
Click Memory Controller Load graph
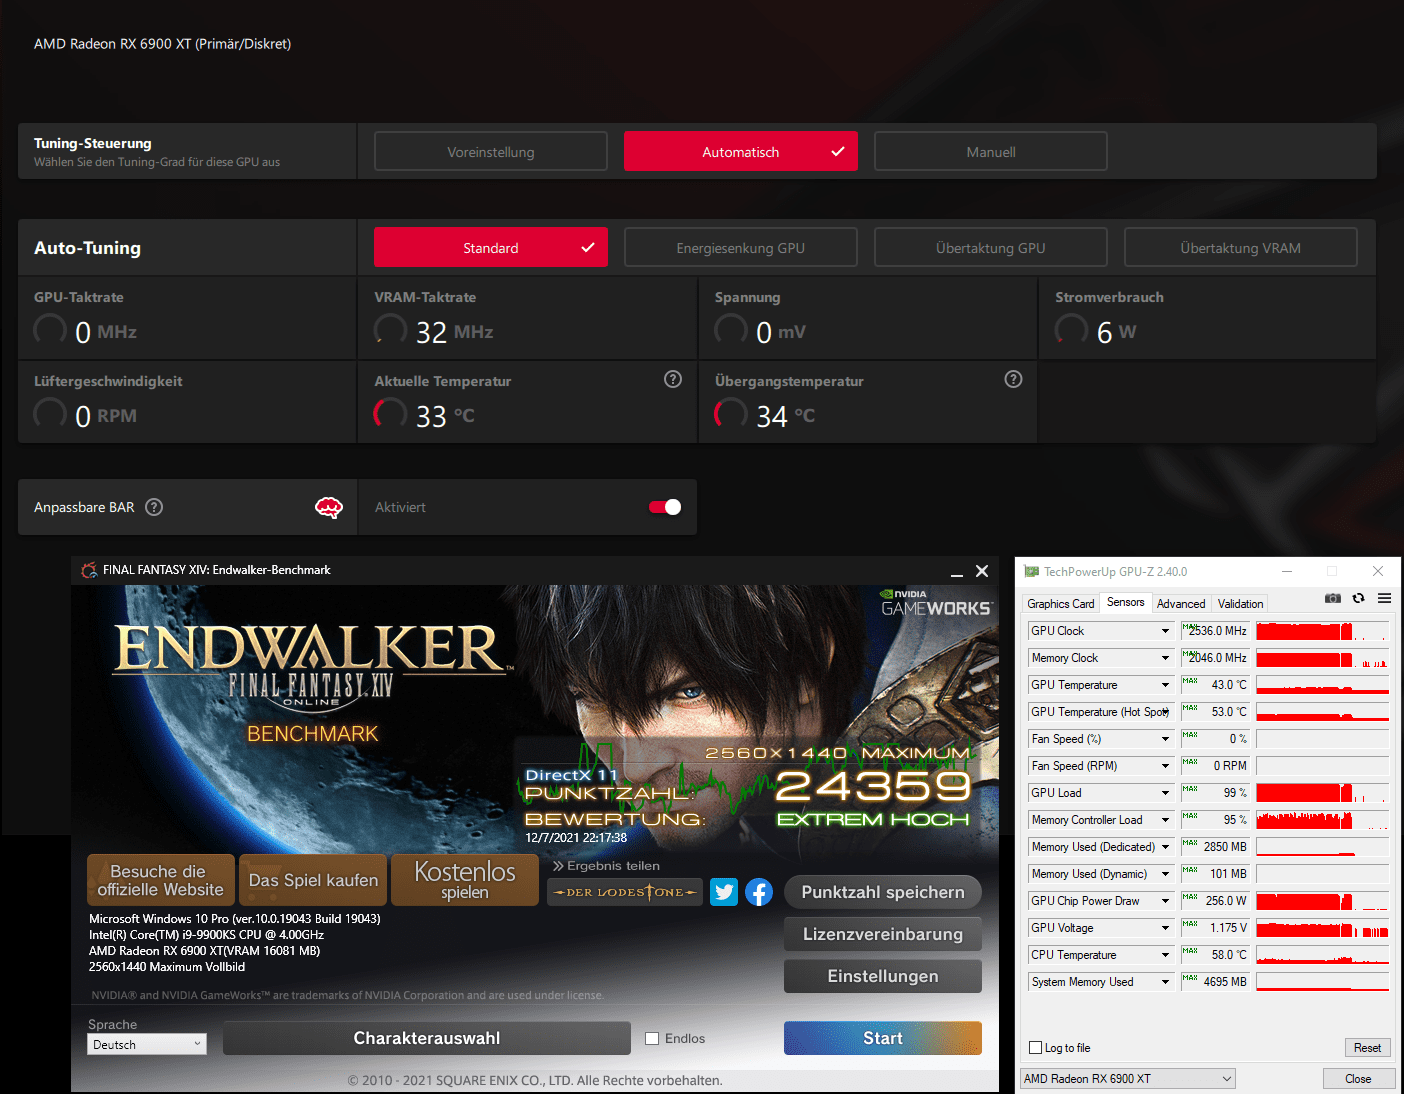pos(1322,820)
